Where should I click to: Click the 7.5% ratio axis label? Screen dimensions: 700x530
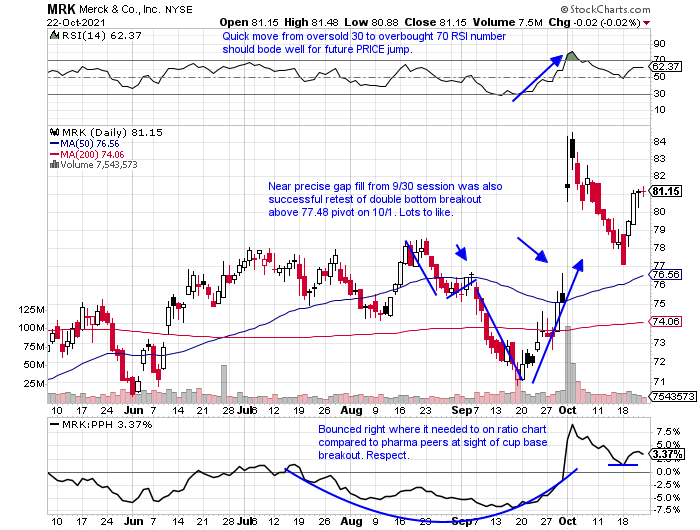[x=669, y=431]
